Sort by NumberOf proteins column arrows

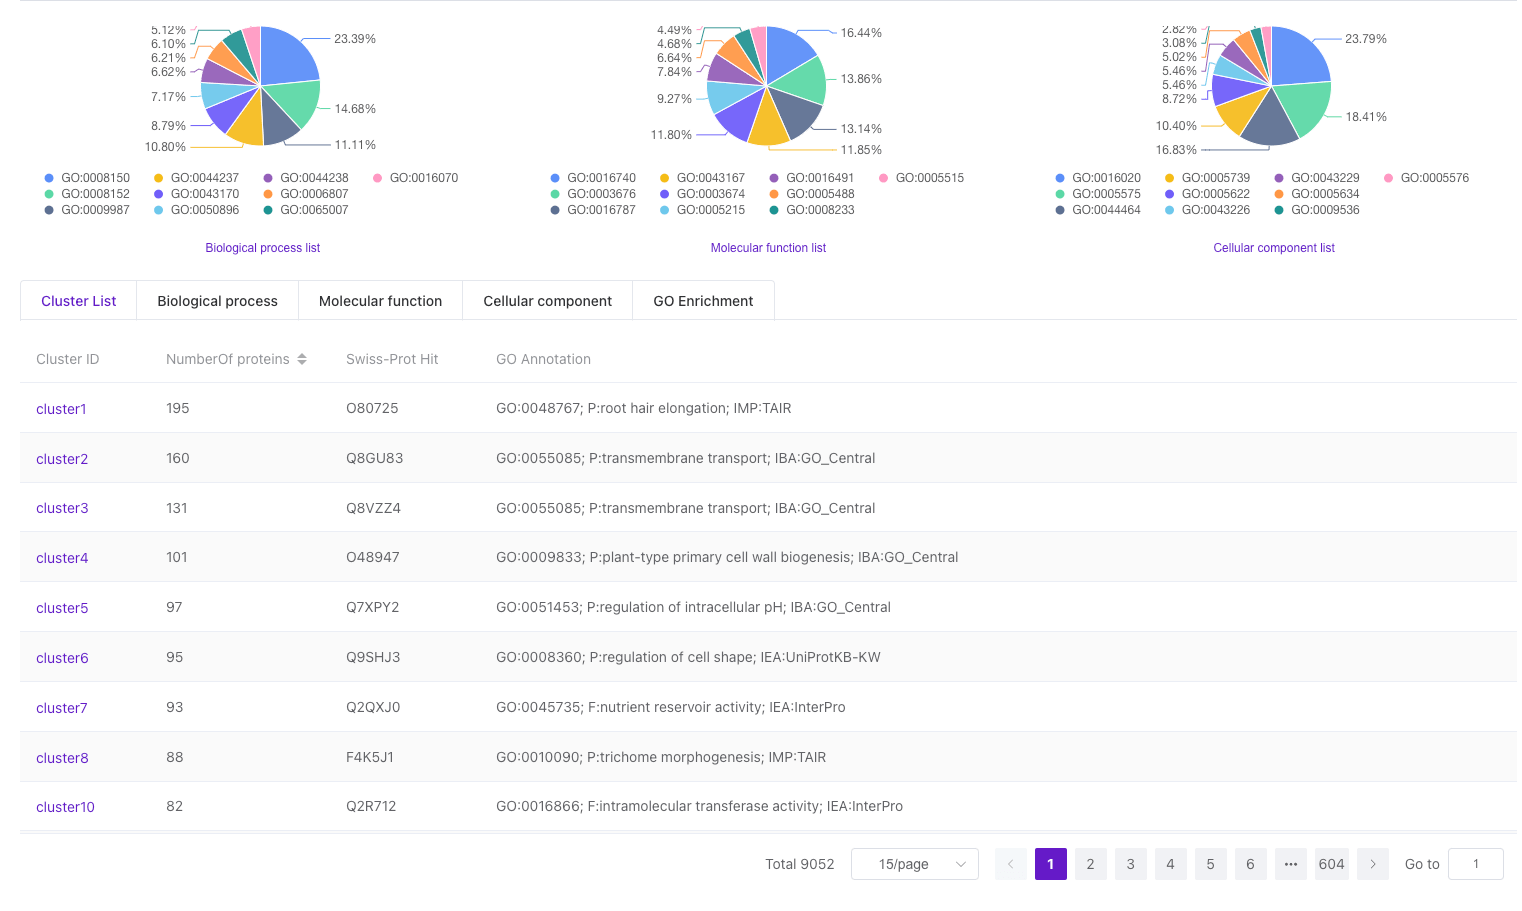pos(302,359)
